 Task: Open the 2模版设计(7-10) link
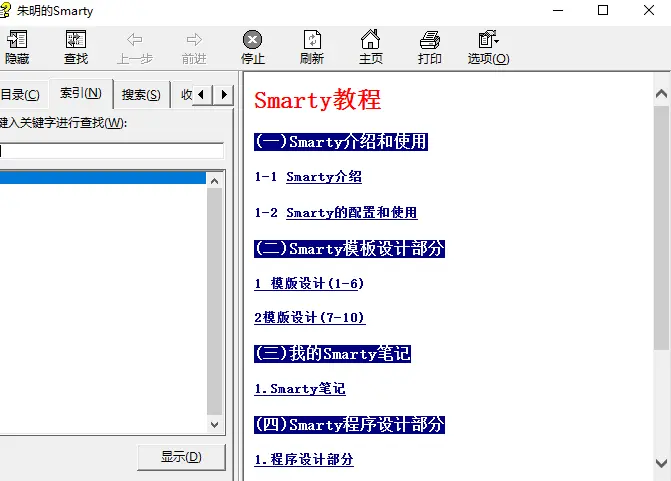[x=309, y=318]
